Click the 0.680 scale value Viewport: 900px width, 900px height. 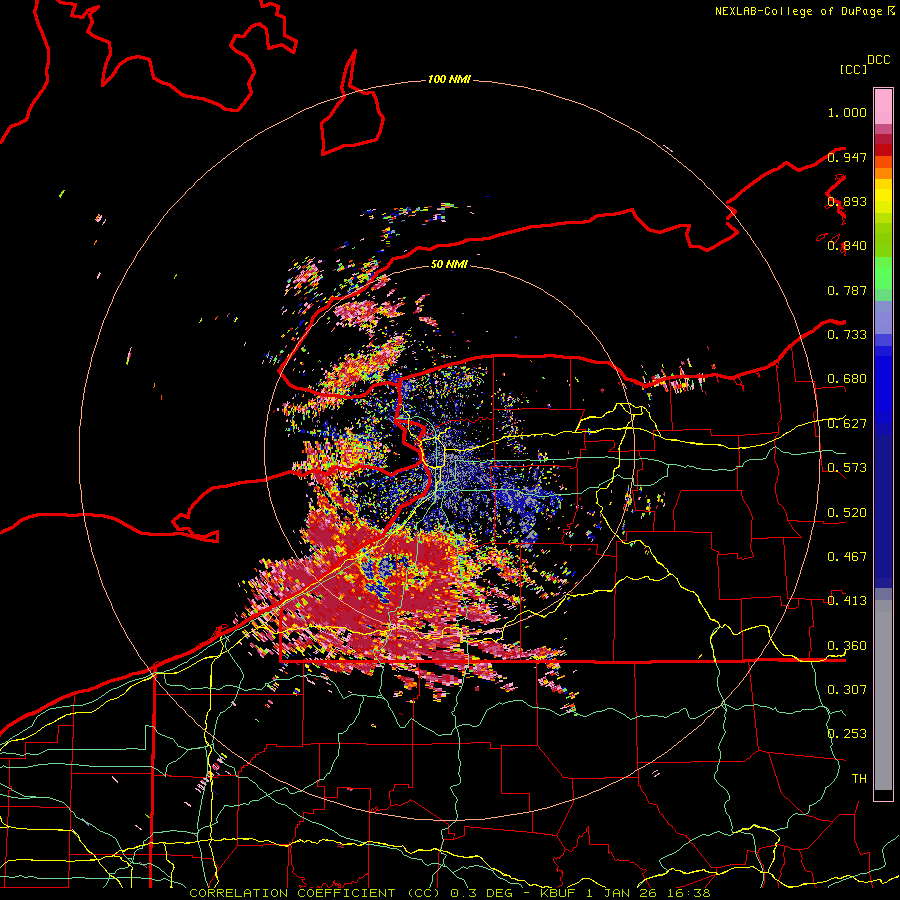[847, 379]
